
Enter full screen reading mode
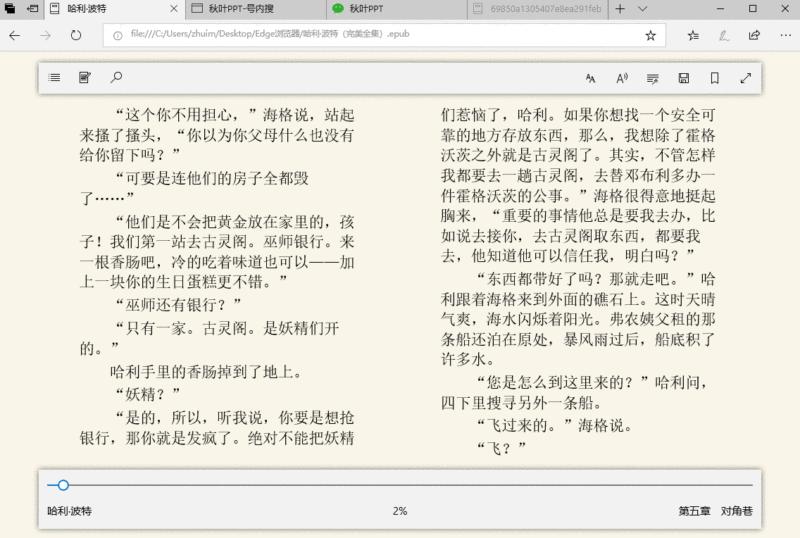click(746, 78)
